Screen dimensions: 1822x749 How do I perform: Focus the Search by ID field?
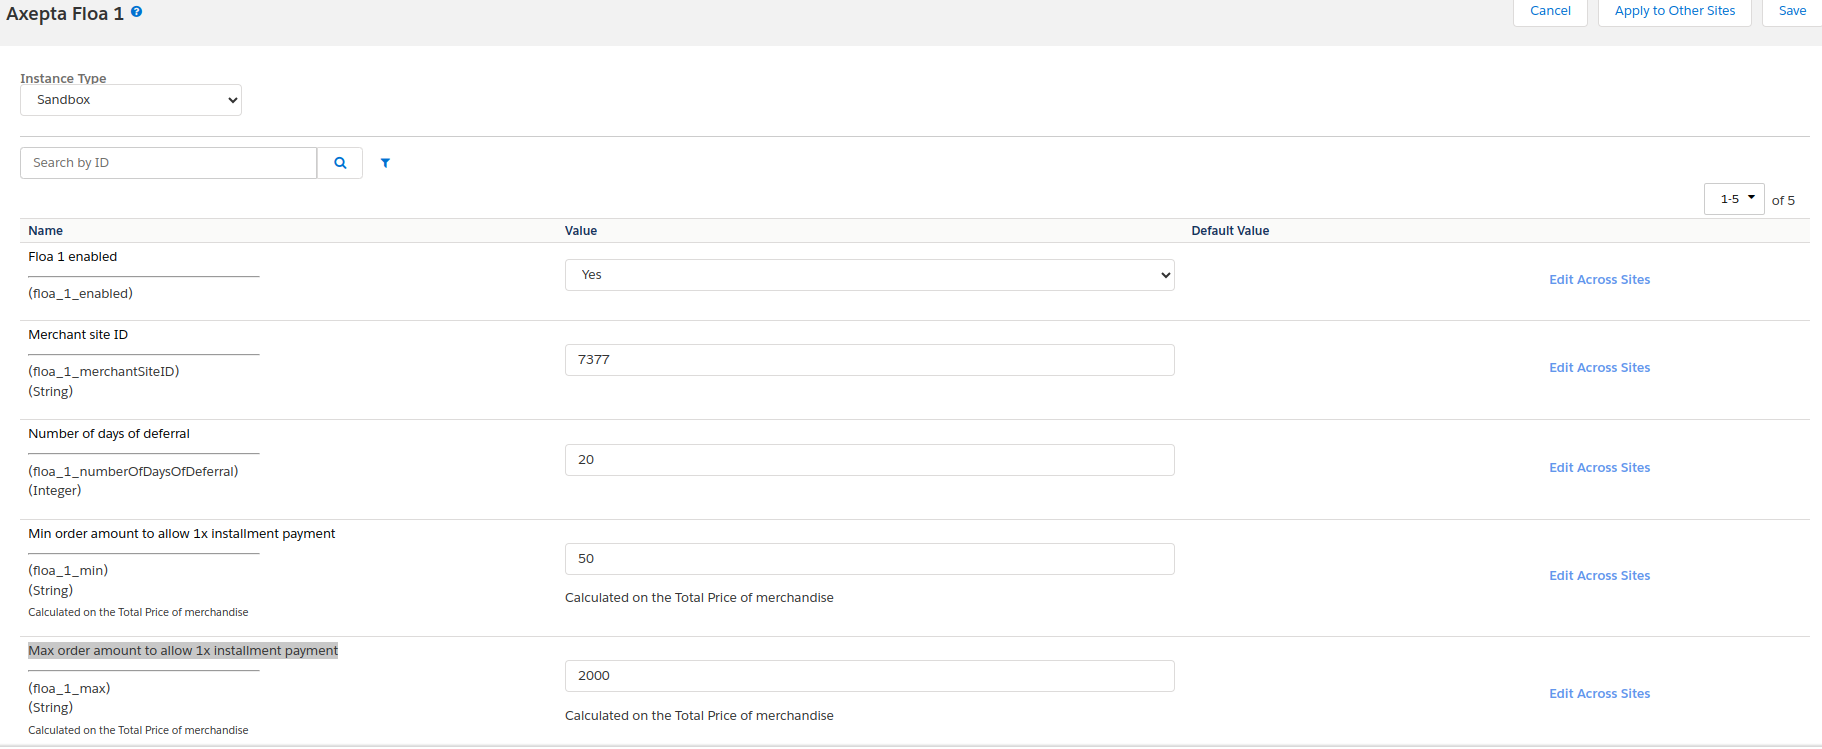coord(168,163)
